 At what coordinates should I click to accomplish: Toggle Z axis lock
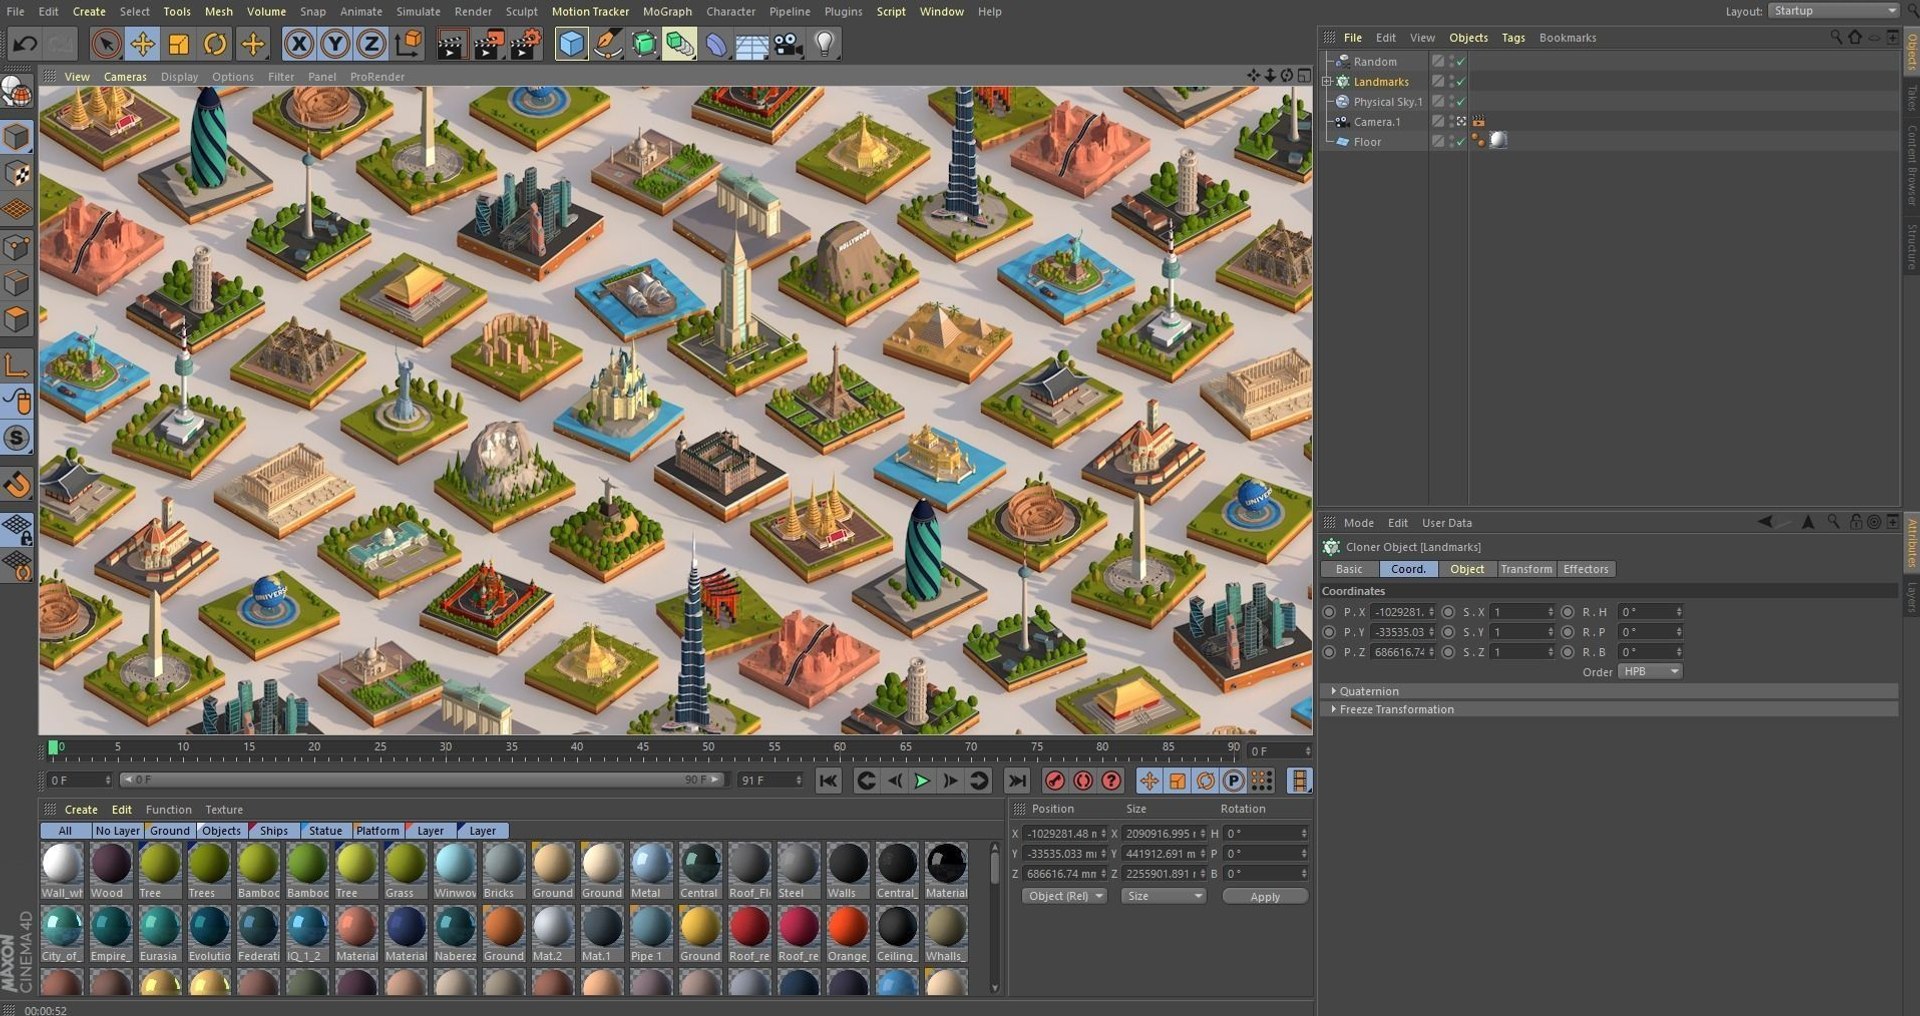[371, 44]
